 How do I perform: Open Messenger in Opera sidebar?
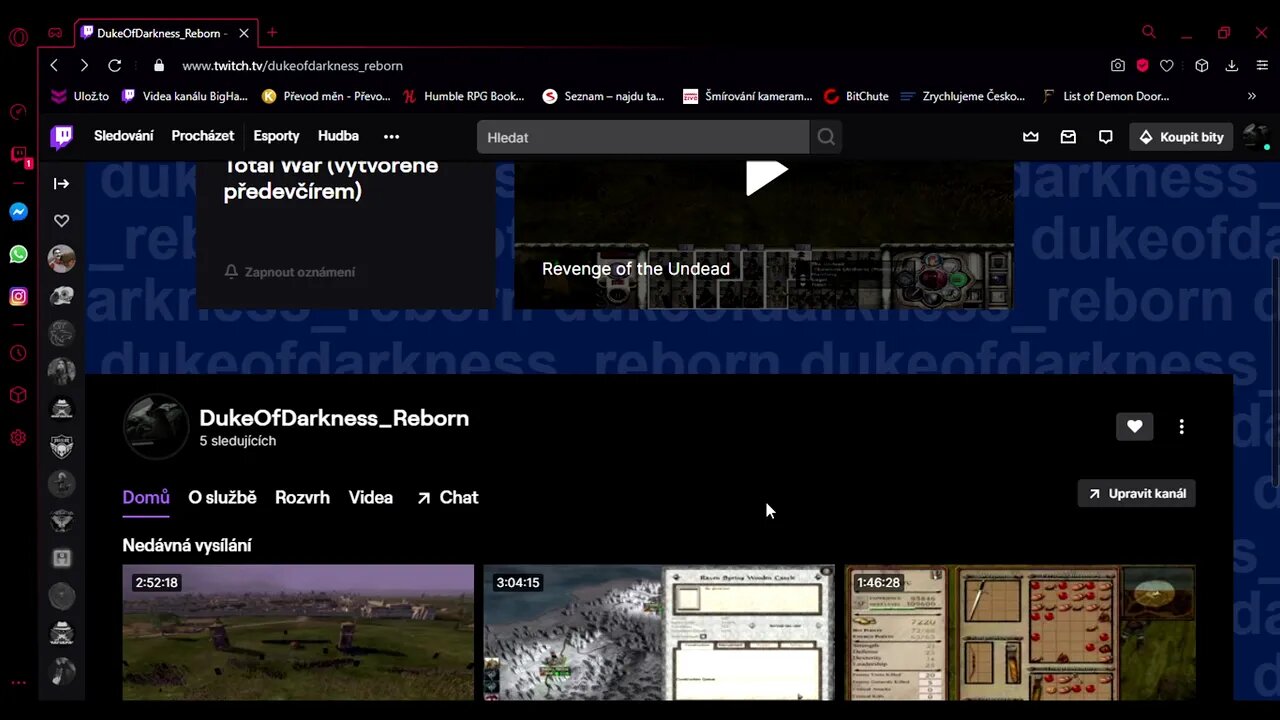point(18,212)
